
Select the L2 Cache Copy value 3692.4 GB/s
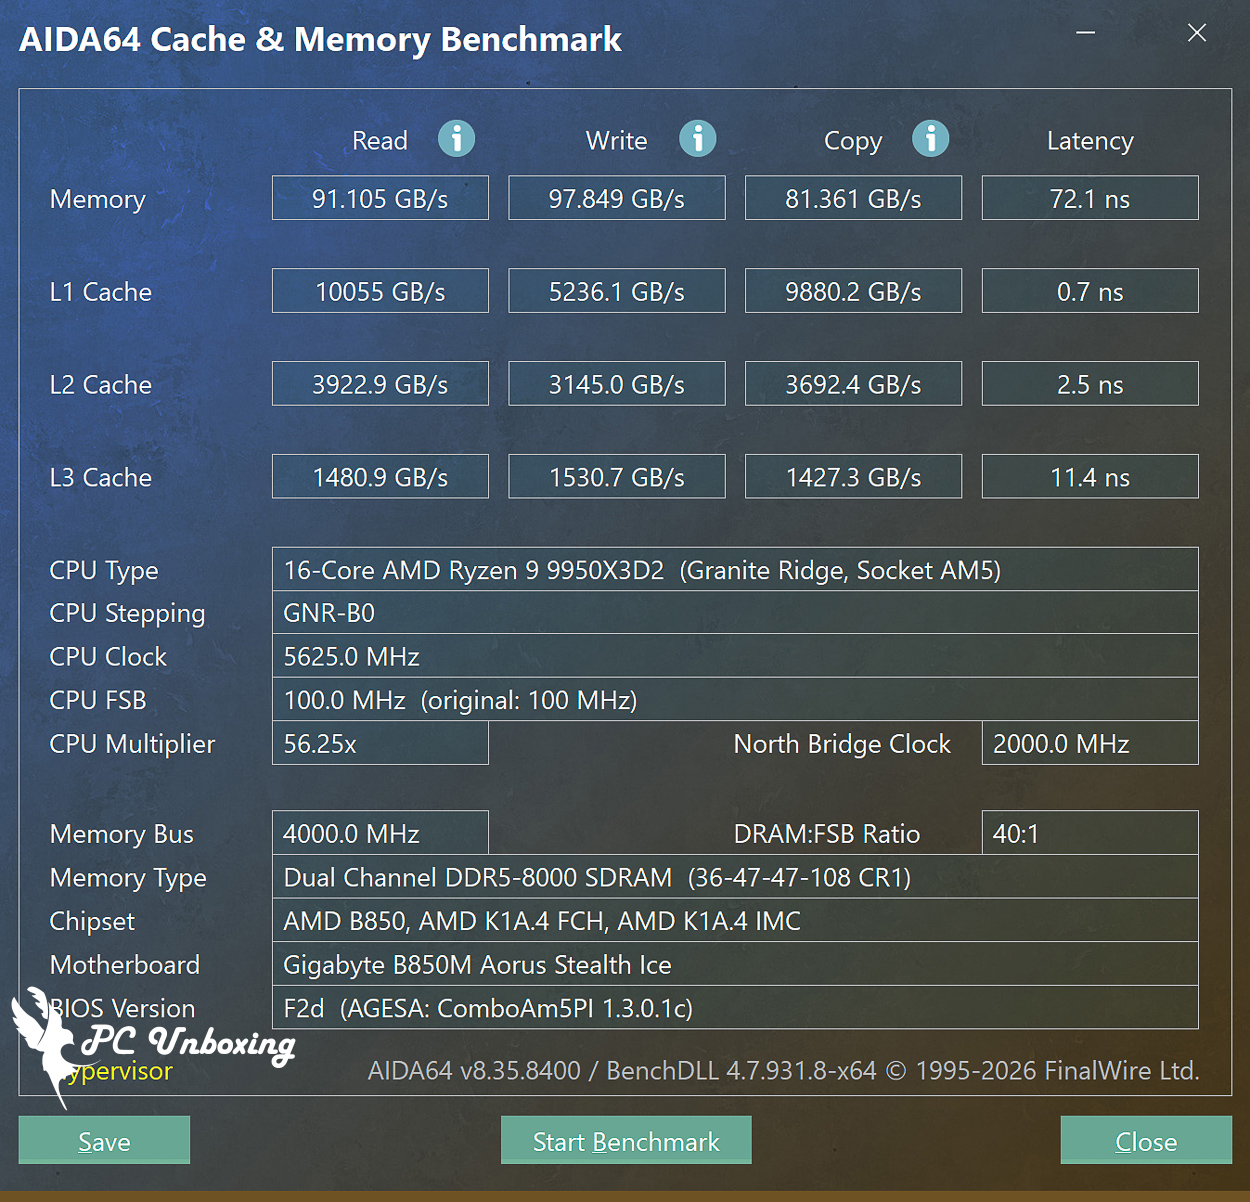tap(853, 384)
